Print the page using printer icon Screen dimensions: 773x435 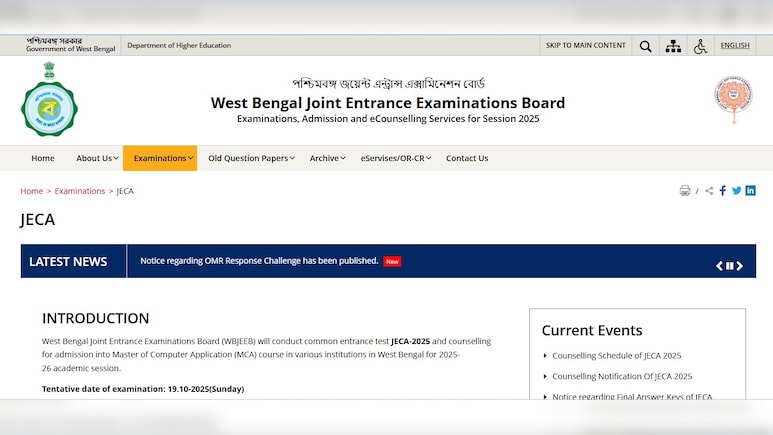tap(685, 191)
